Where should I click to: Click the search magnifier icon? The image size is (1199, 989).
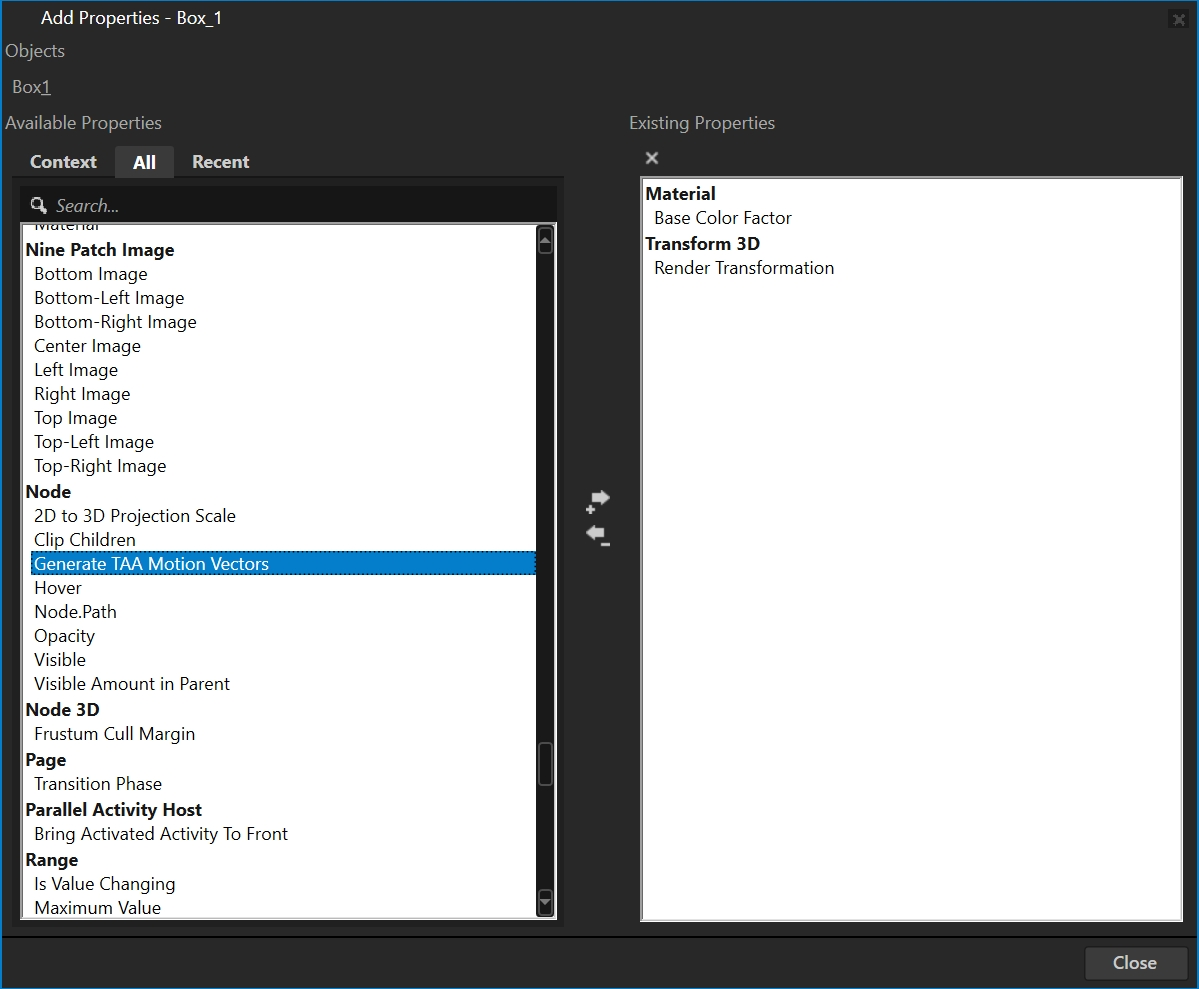coord(38,205)
